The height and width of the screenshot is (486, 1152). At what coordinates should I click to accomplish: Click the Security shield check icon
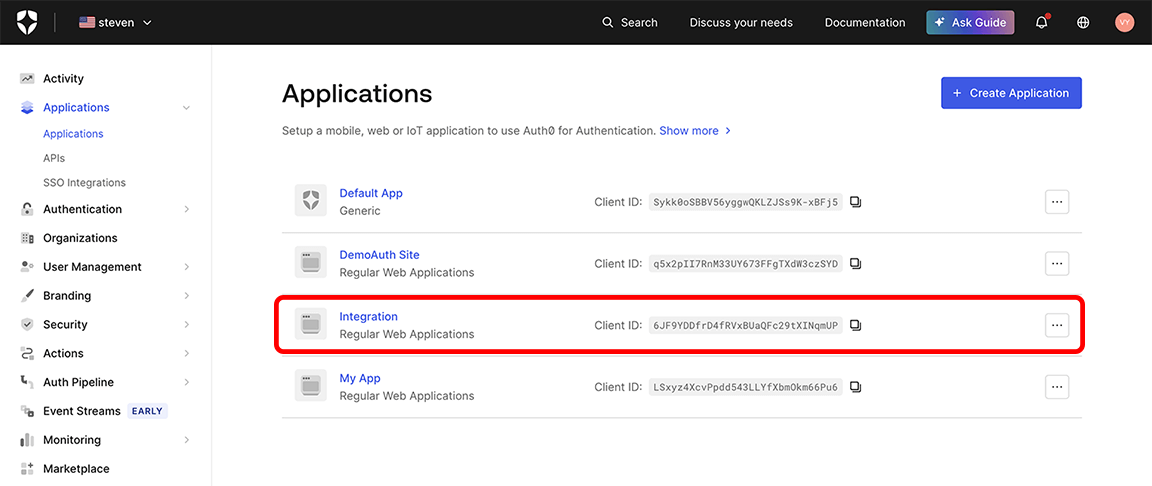(x=27, y=324)
